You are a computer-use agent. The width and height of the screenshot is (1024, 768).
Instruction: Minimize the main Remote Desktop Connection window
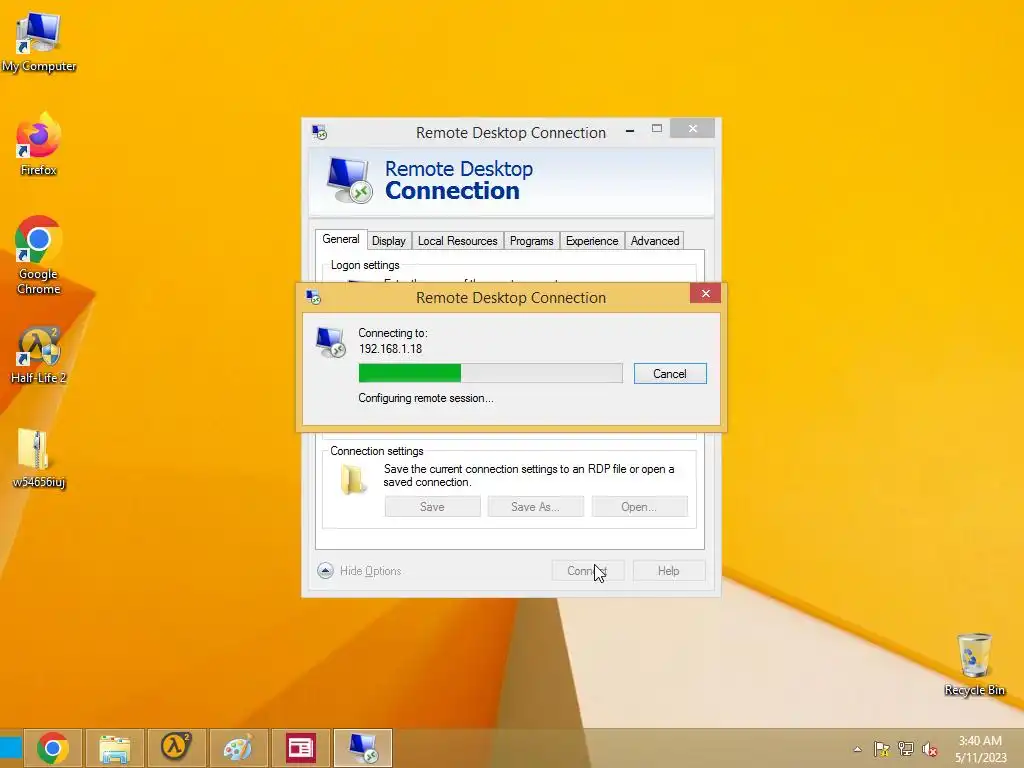click(630, 131)
